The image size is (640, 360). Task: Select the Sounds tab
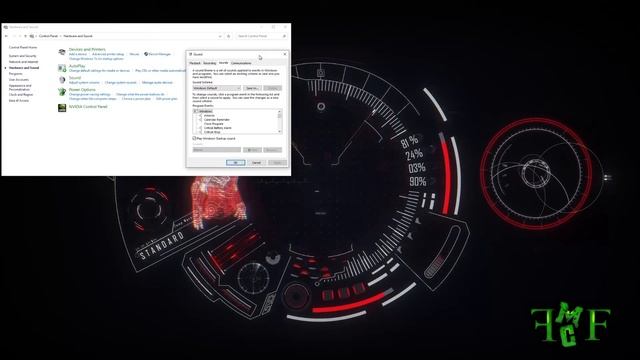[223, 63]
